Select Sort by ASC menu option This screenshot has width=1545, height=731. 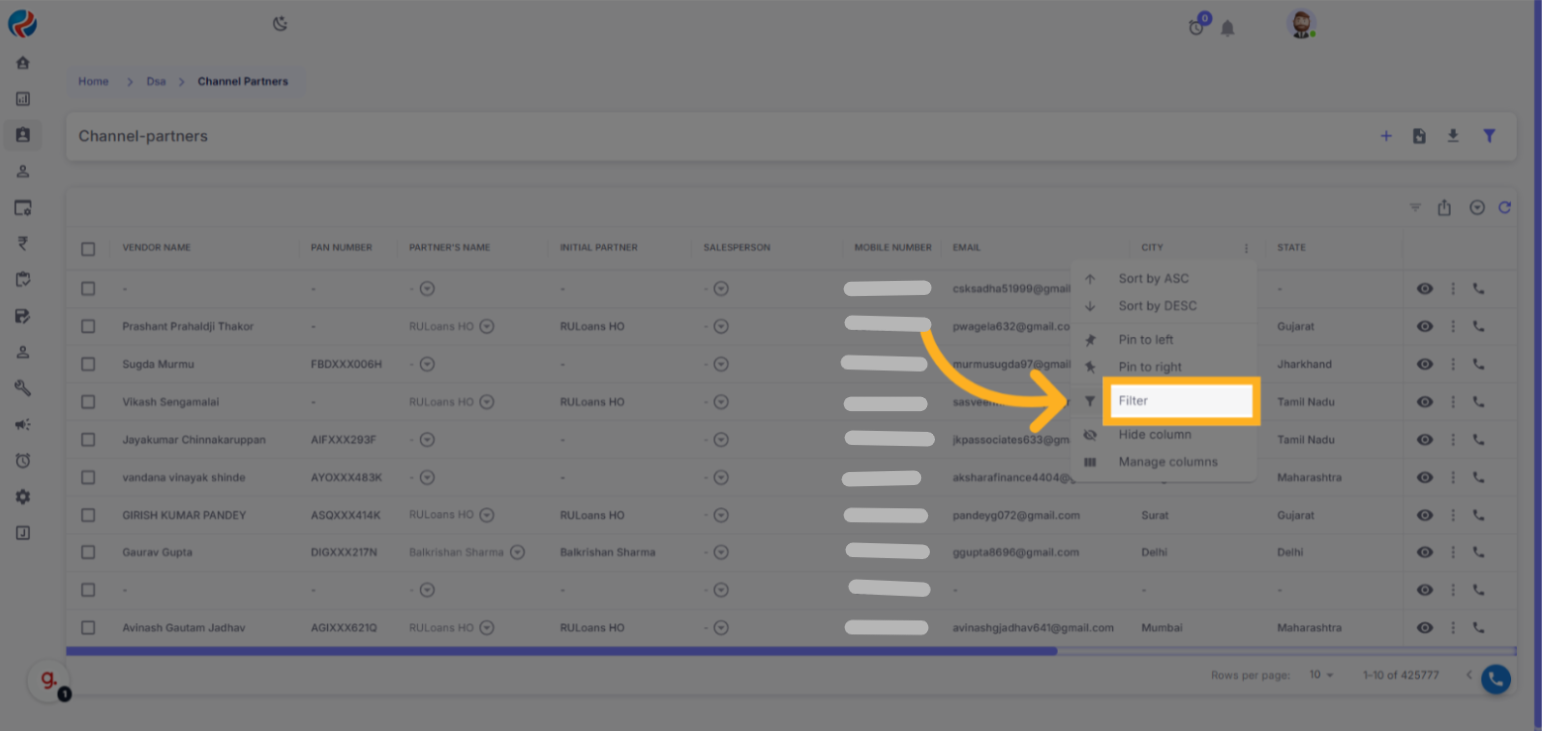pos(1153,279)
